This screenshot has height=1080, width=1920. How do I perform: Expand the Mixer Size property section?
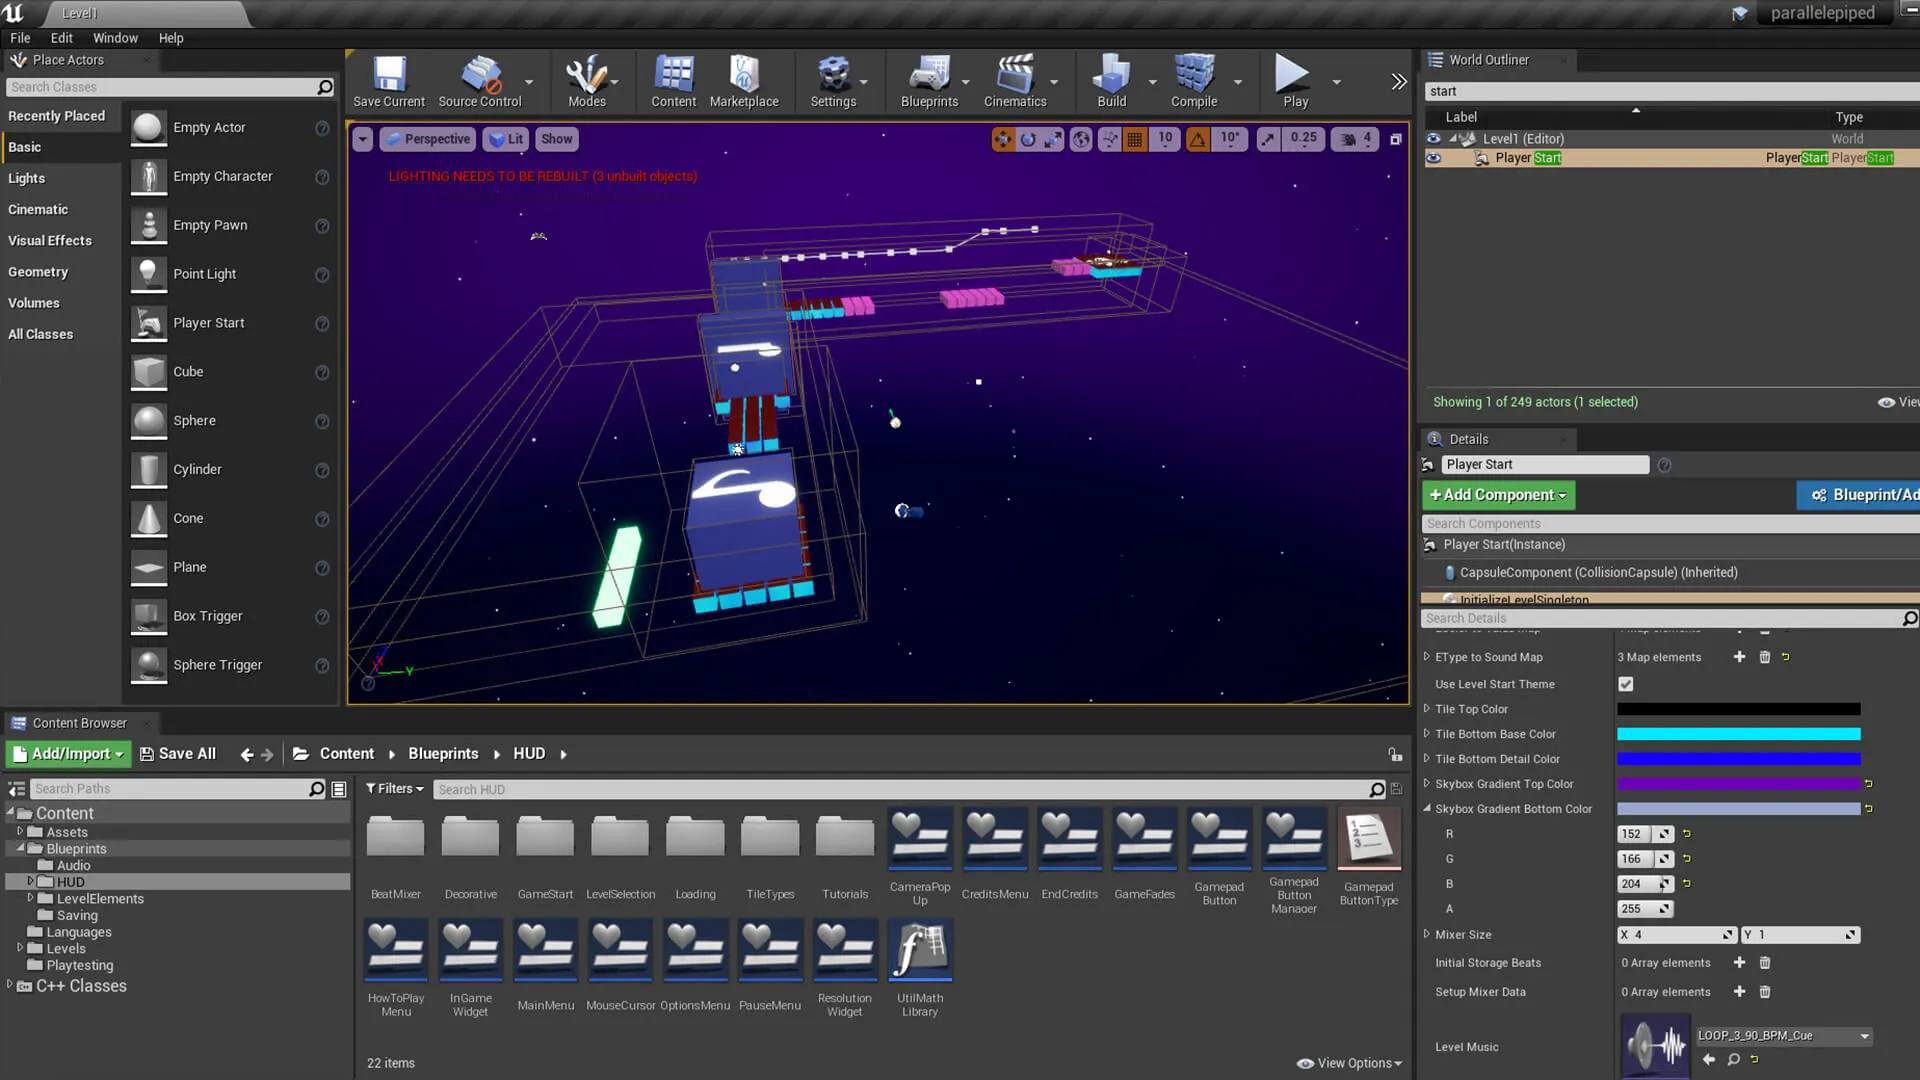1428,934
